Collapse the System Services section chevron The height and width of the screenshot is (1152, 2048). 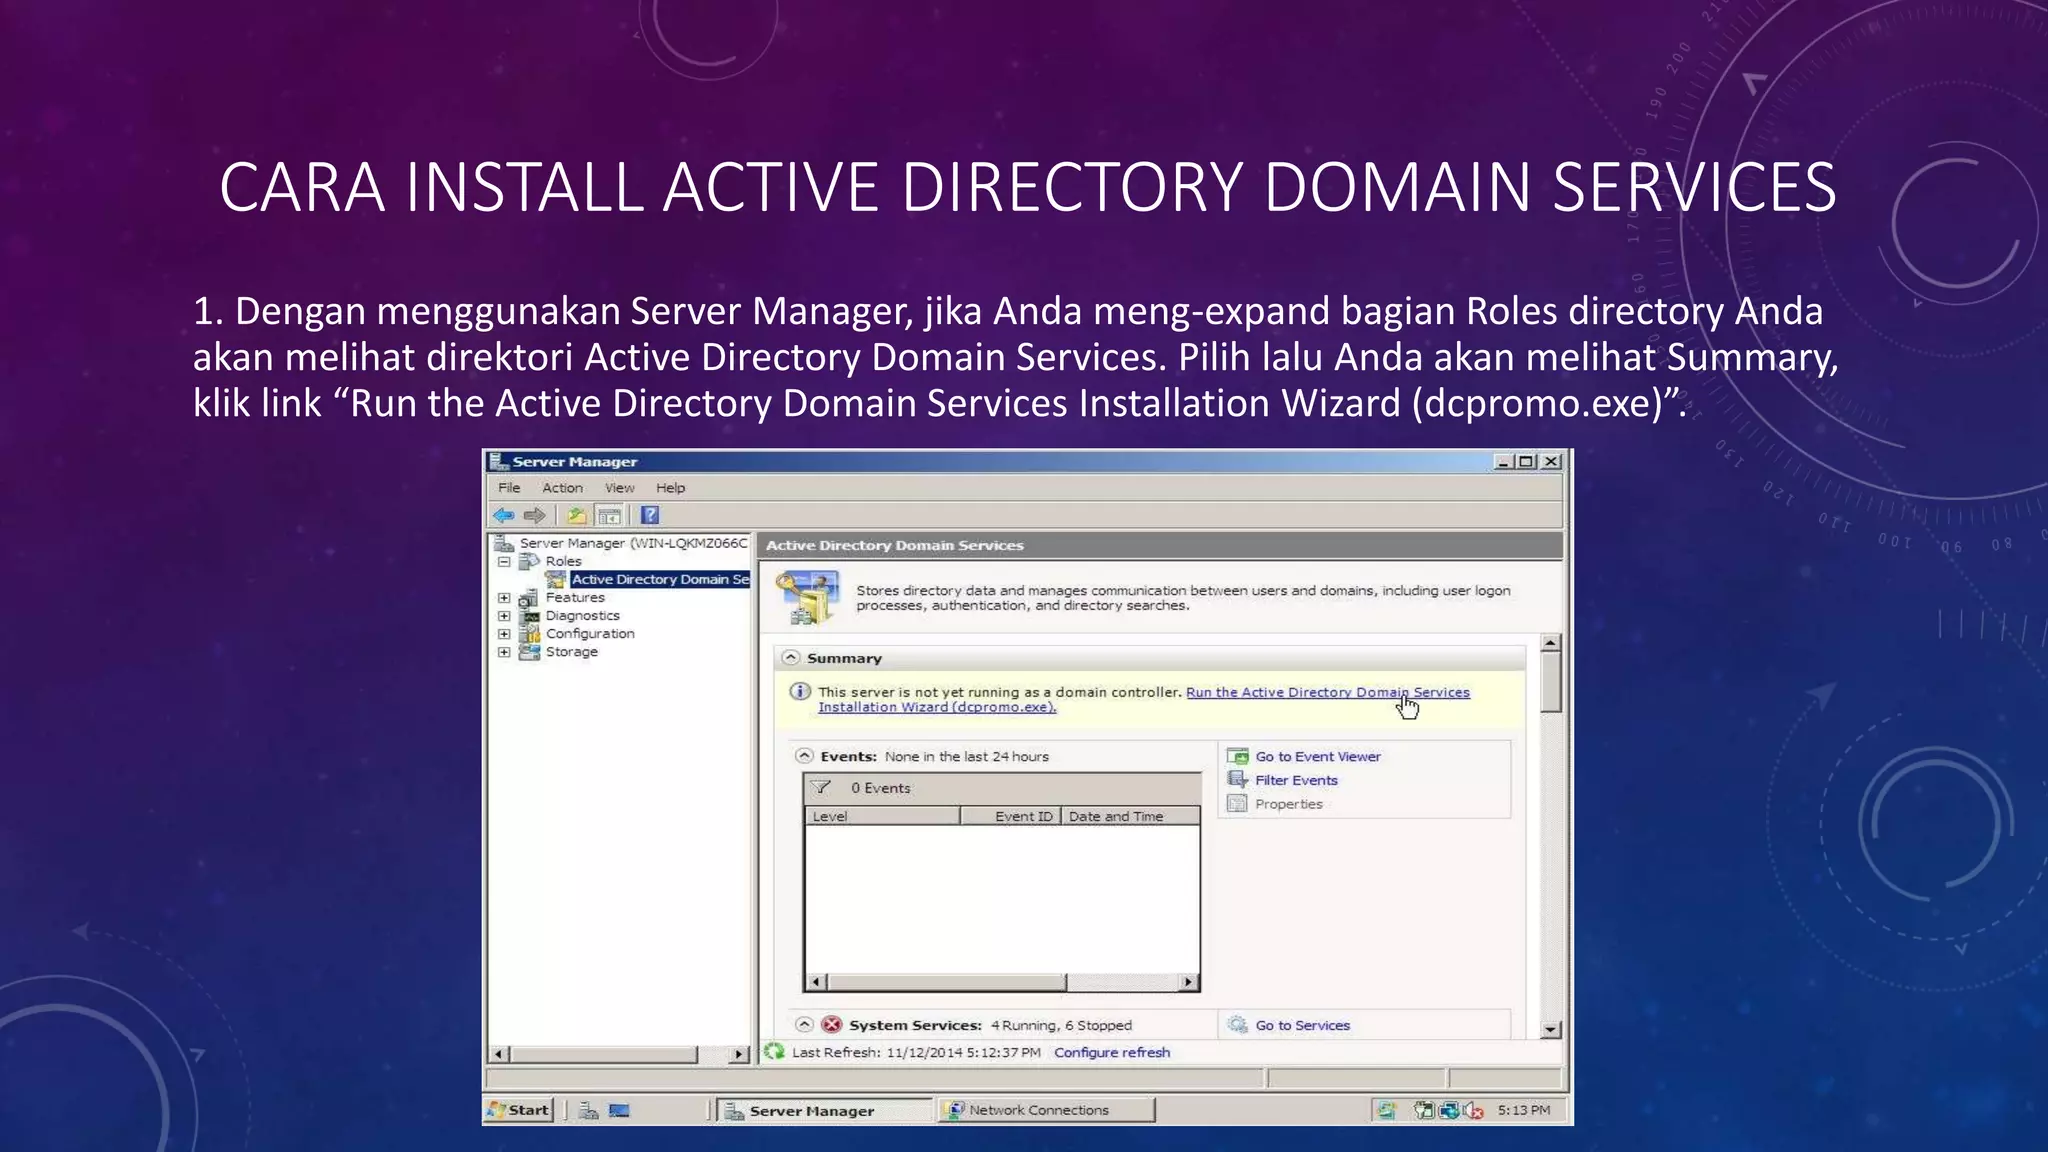pos(804,1025)
